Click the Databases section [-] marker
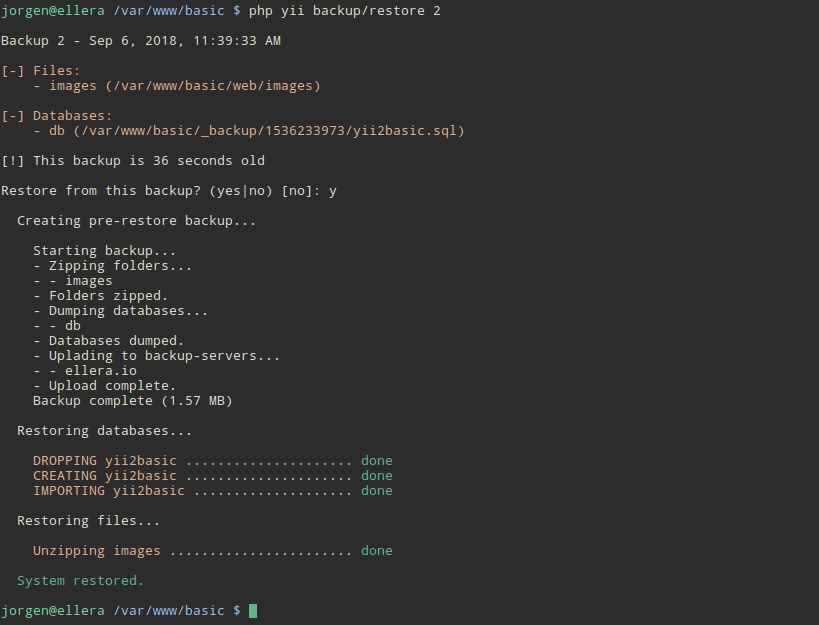The width and height of the screenshot is (819, 625). [13, 115]
